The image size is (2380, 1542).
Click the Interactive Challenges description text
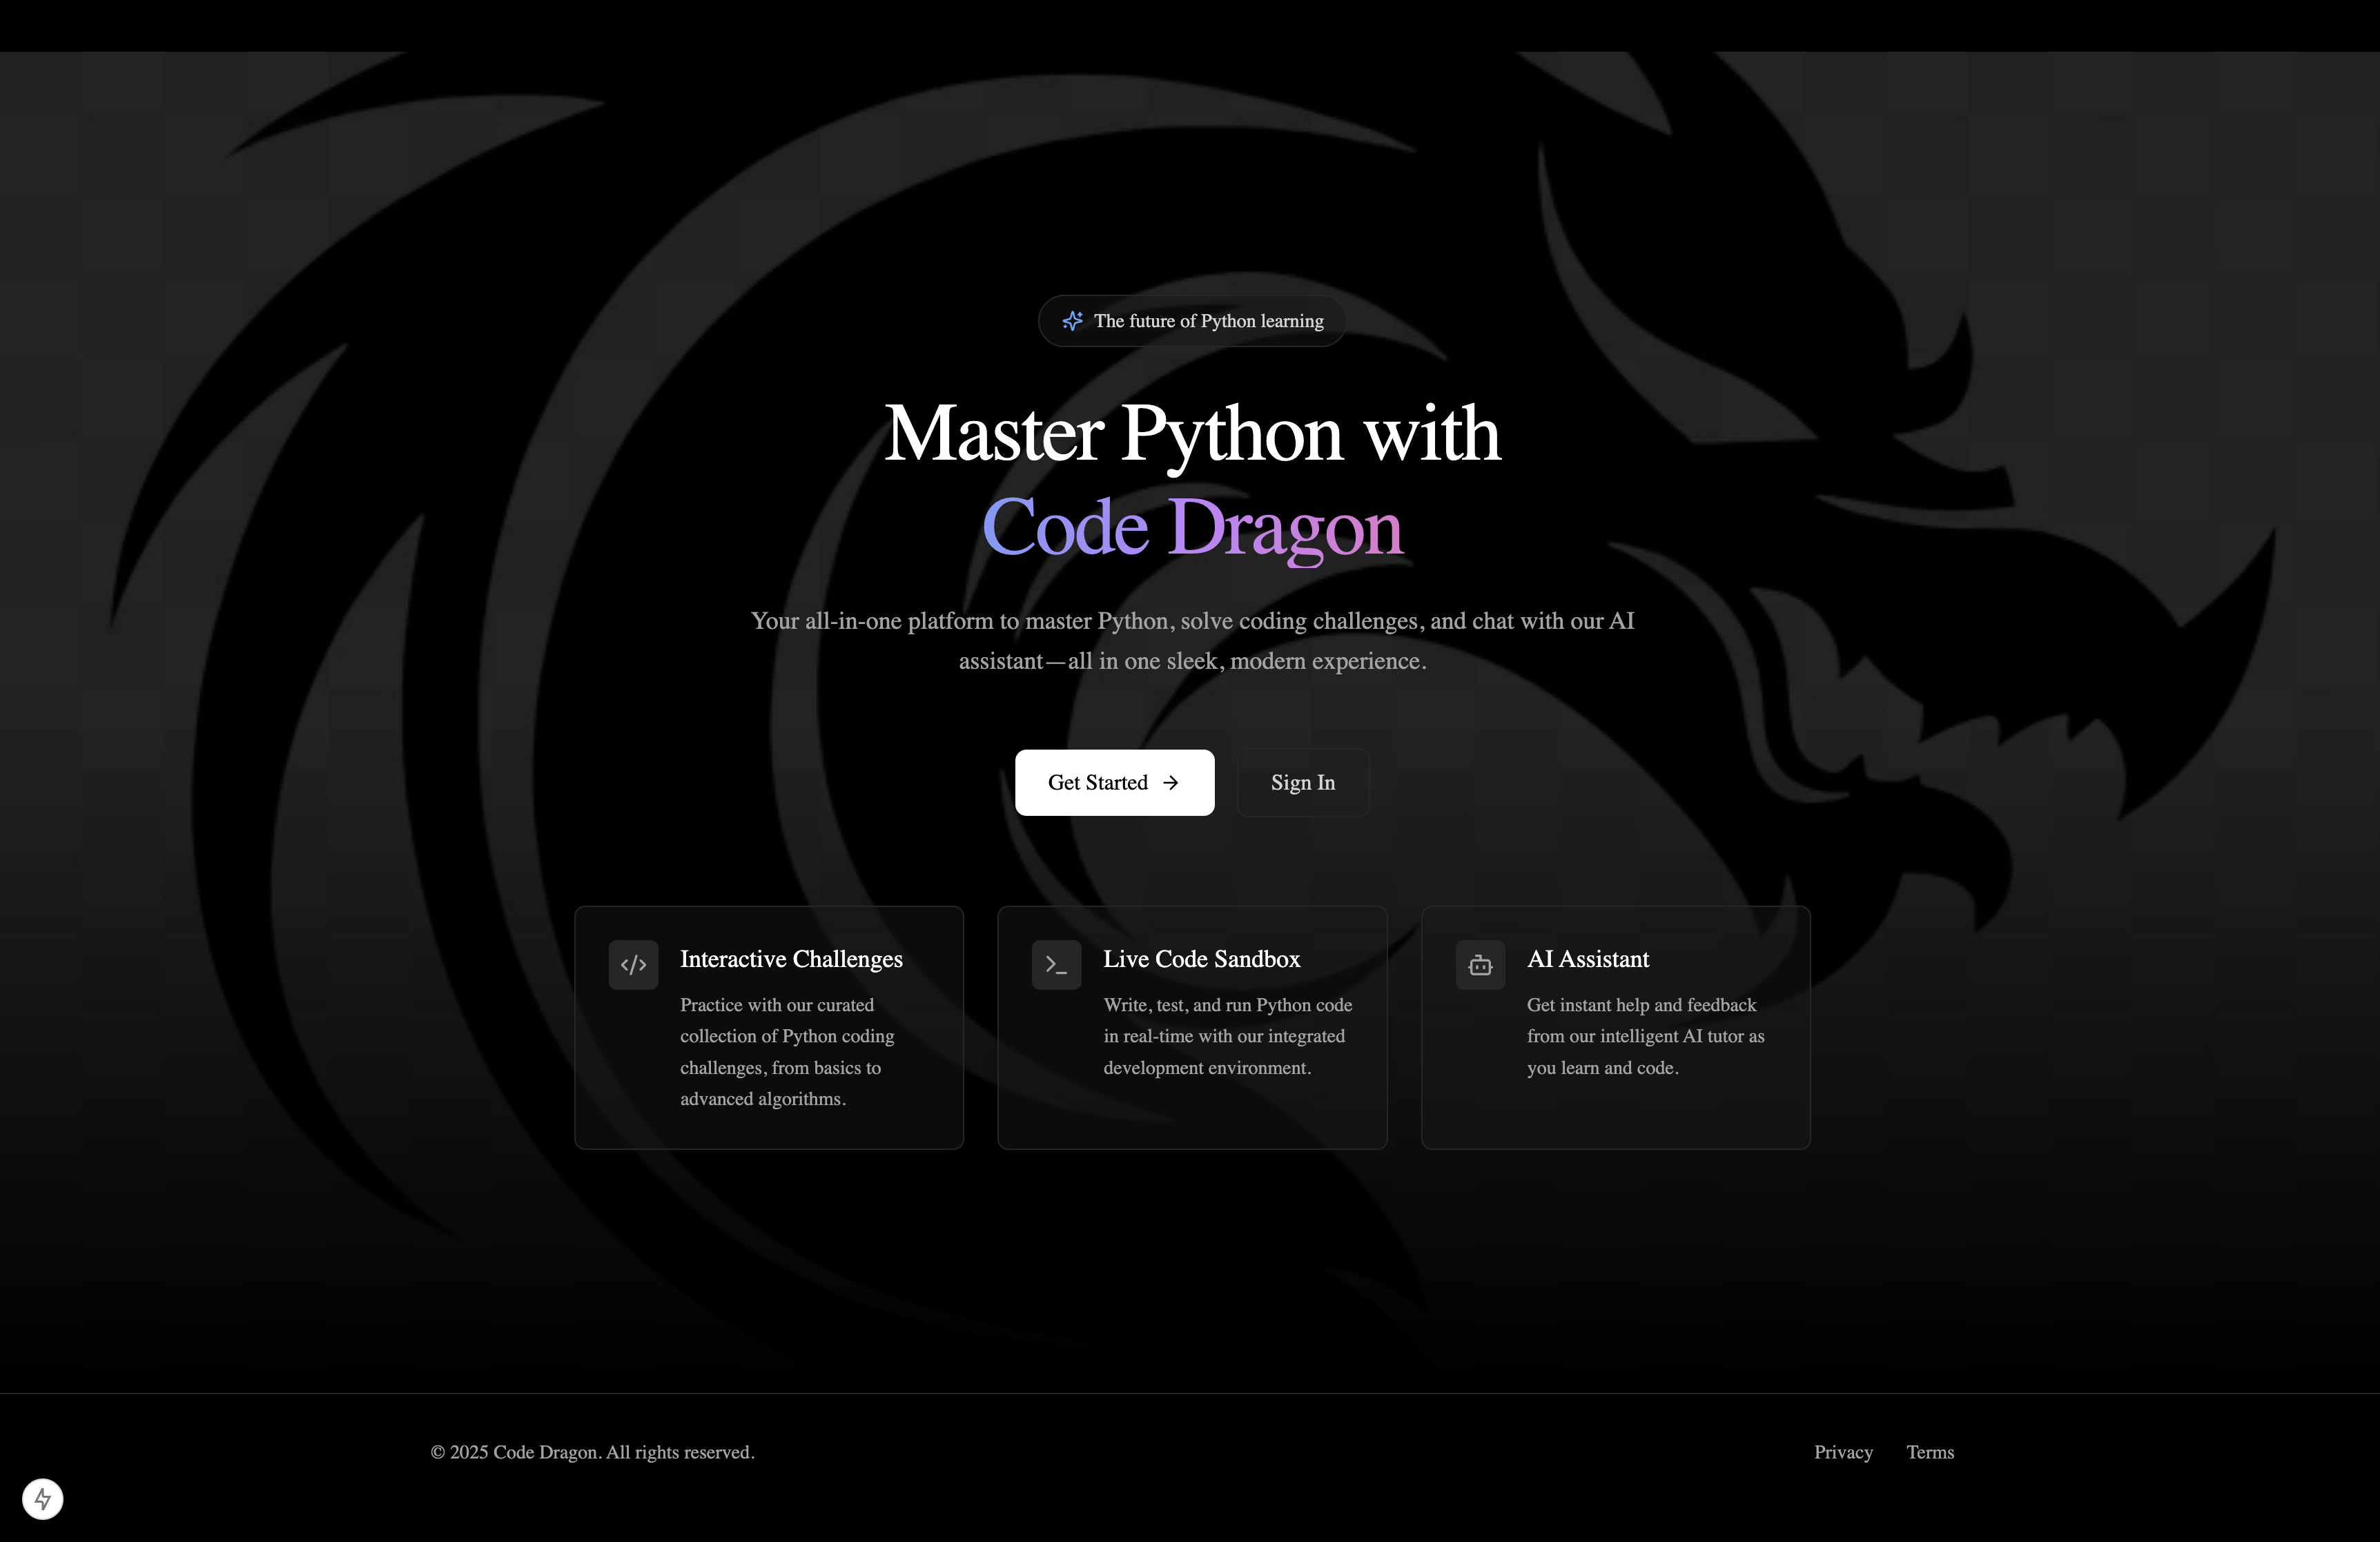786,1052
